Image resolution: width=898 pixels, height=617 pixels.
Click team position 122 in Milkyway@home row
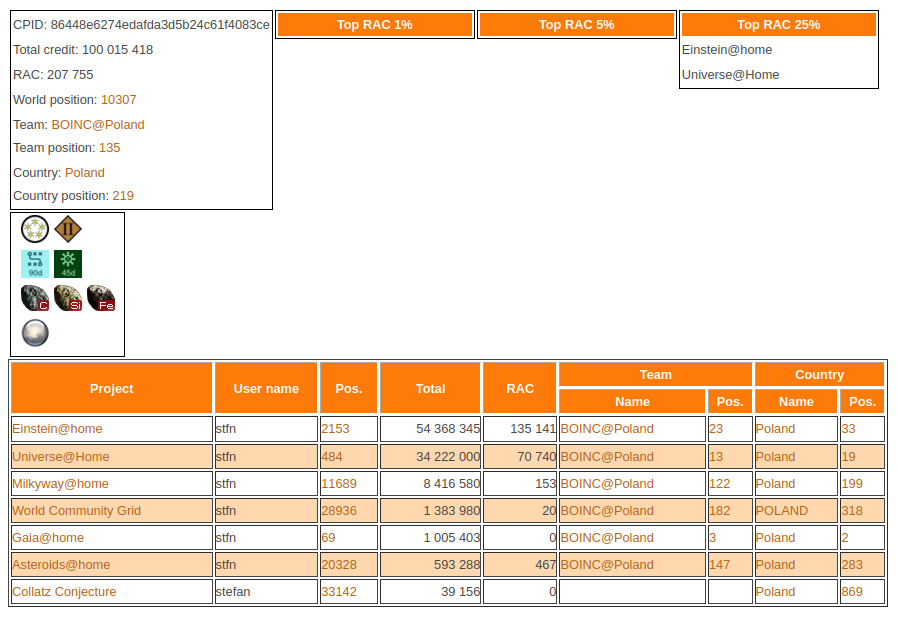pyautogui.click(x=719, y=484)
